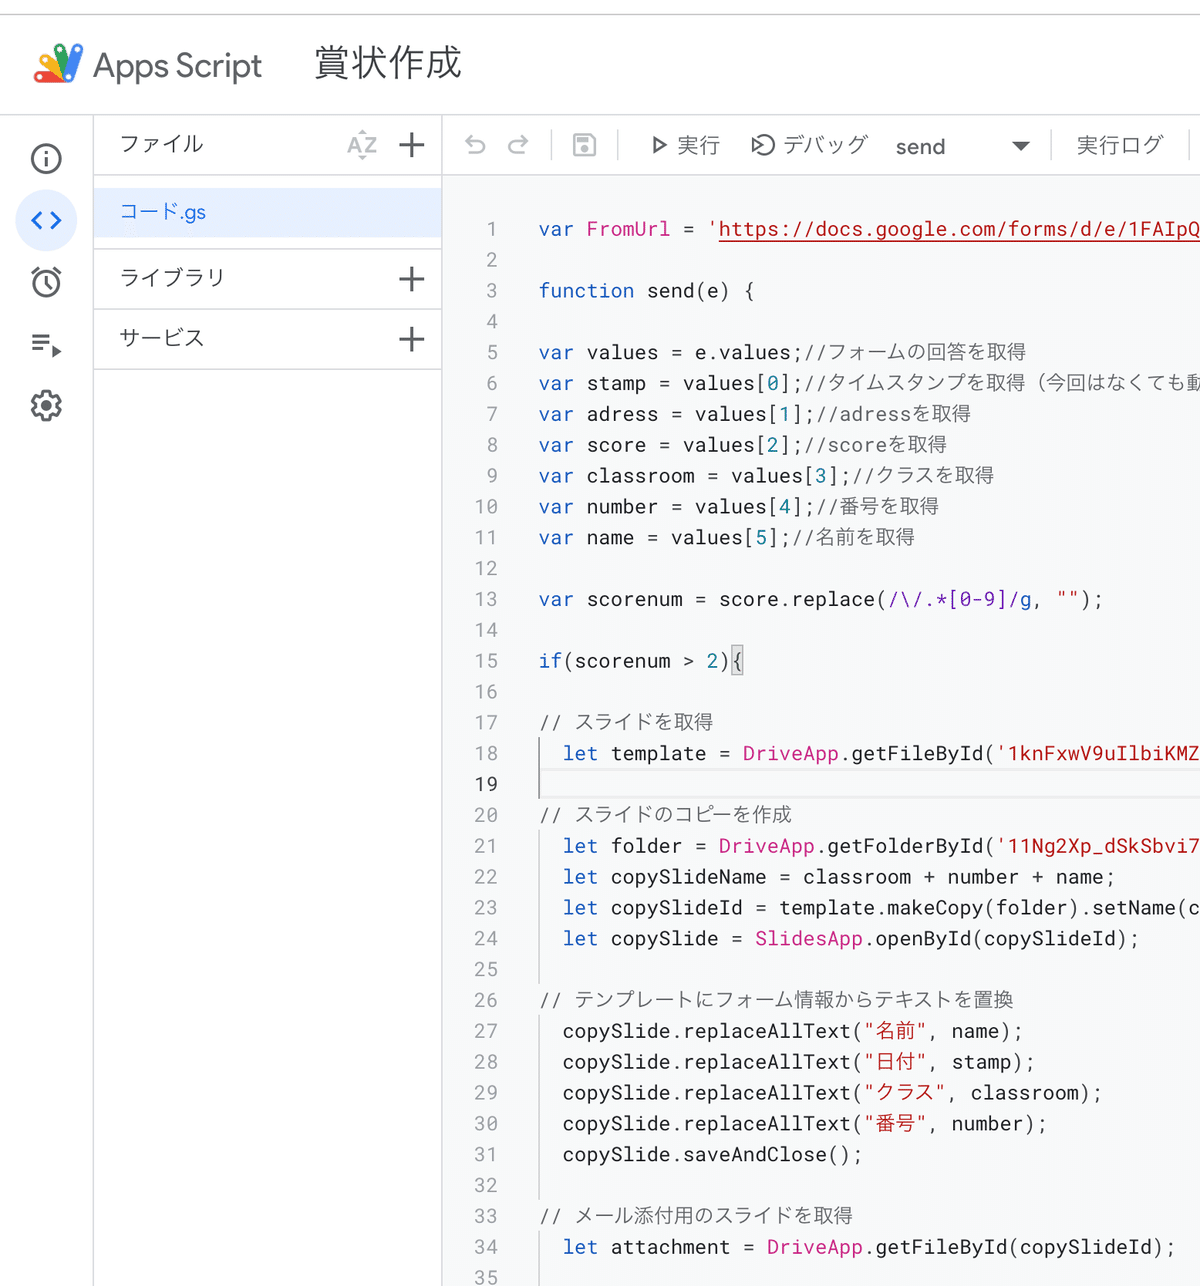Add a service with サービス plus icon

[411, 339]
